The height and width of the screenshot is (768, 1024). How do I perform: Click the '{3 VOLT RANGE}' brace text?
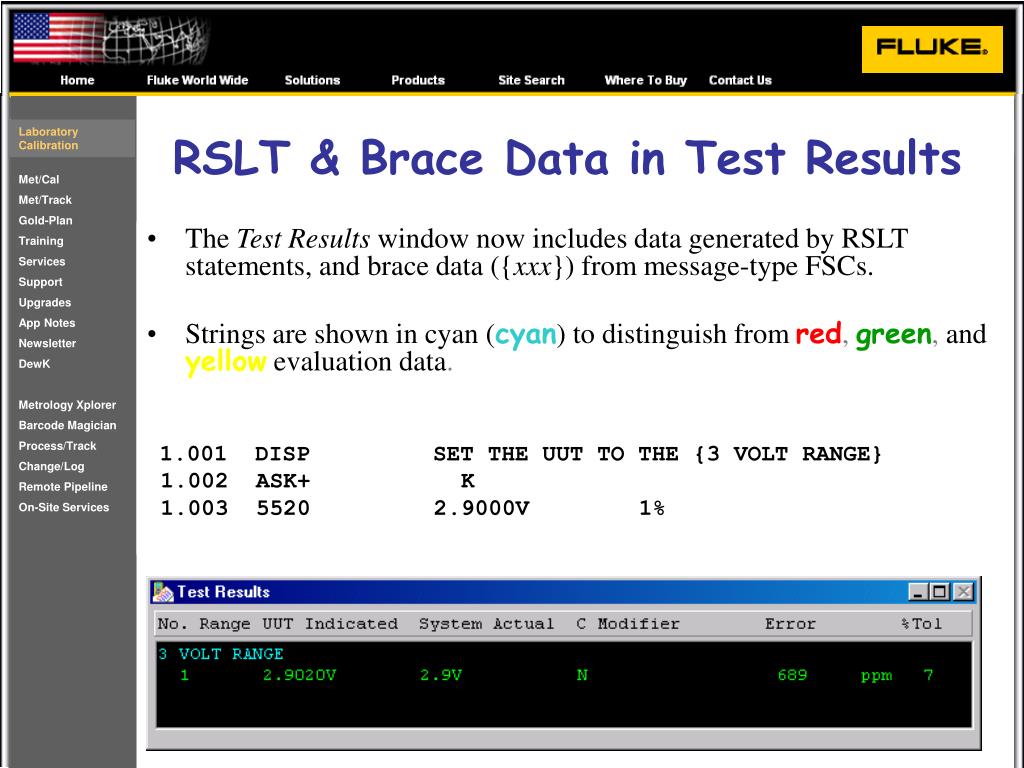(788, 453)
